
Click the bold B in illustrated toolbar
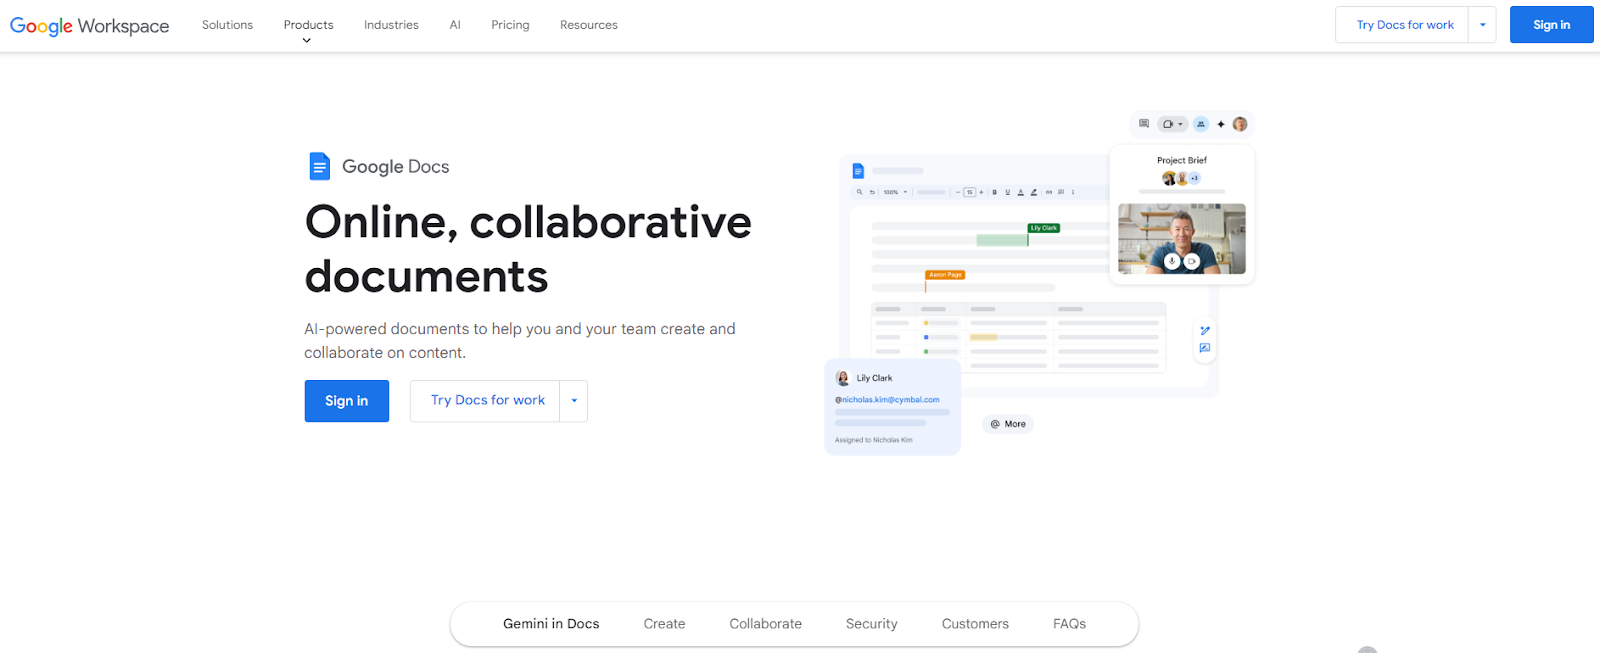click(994, 192)
